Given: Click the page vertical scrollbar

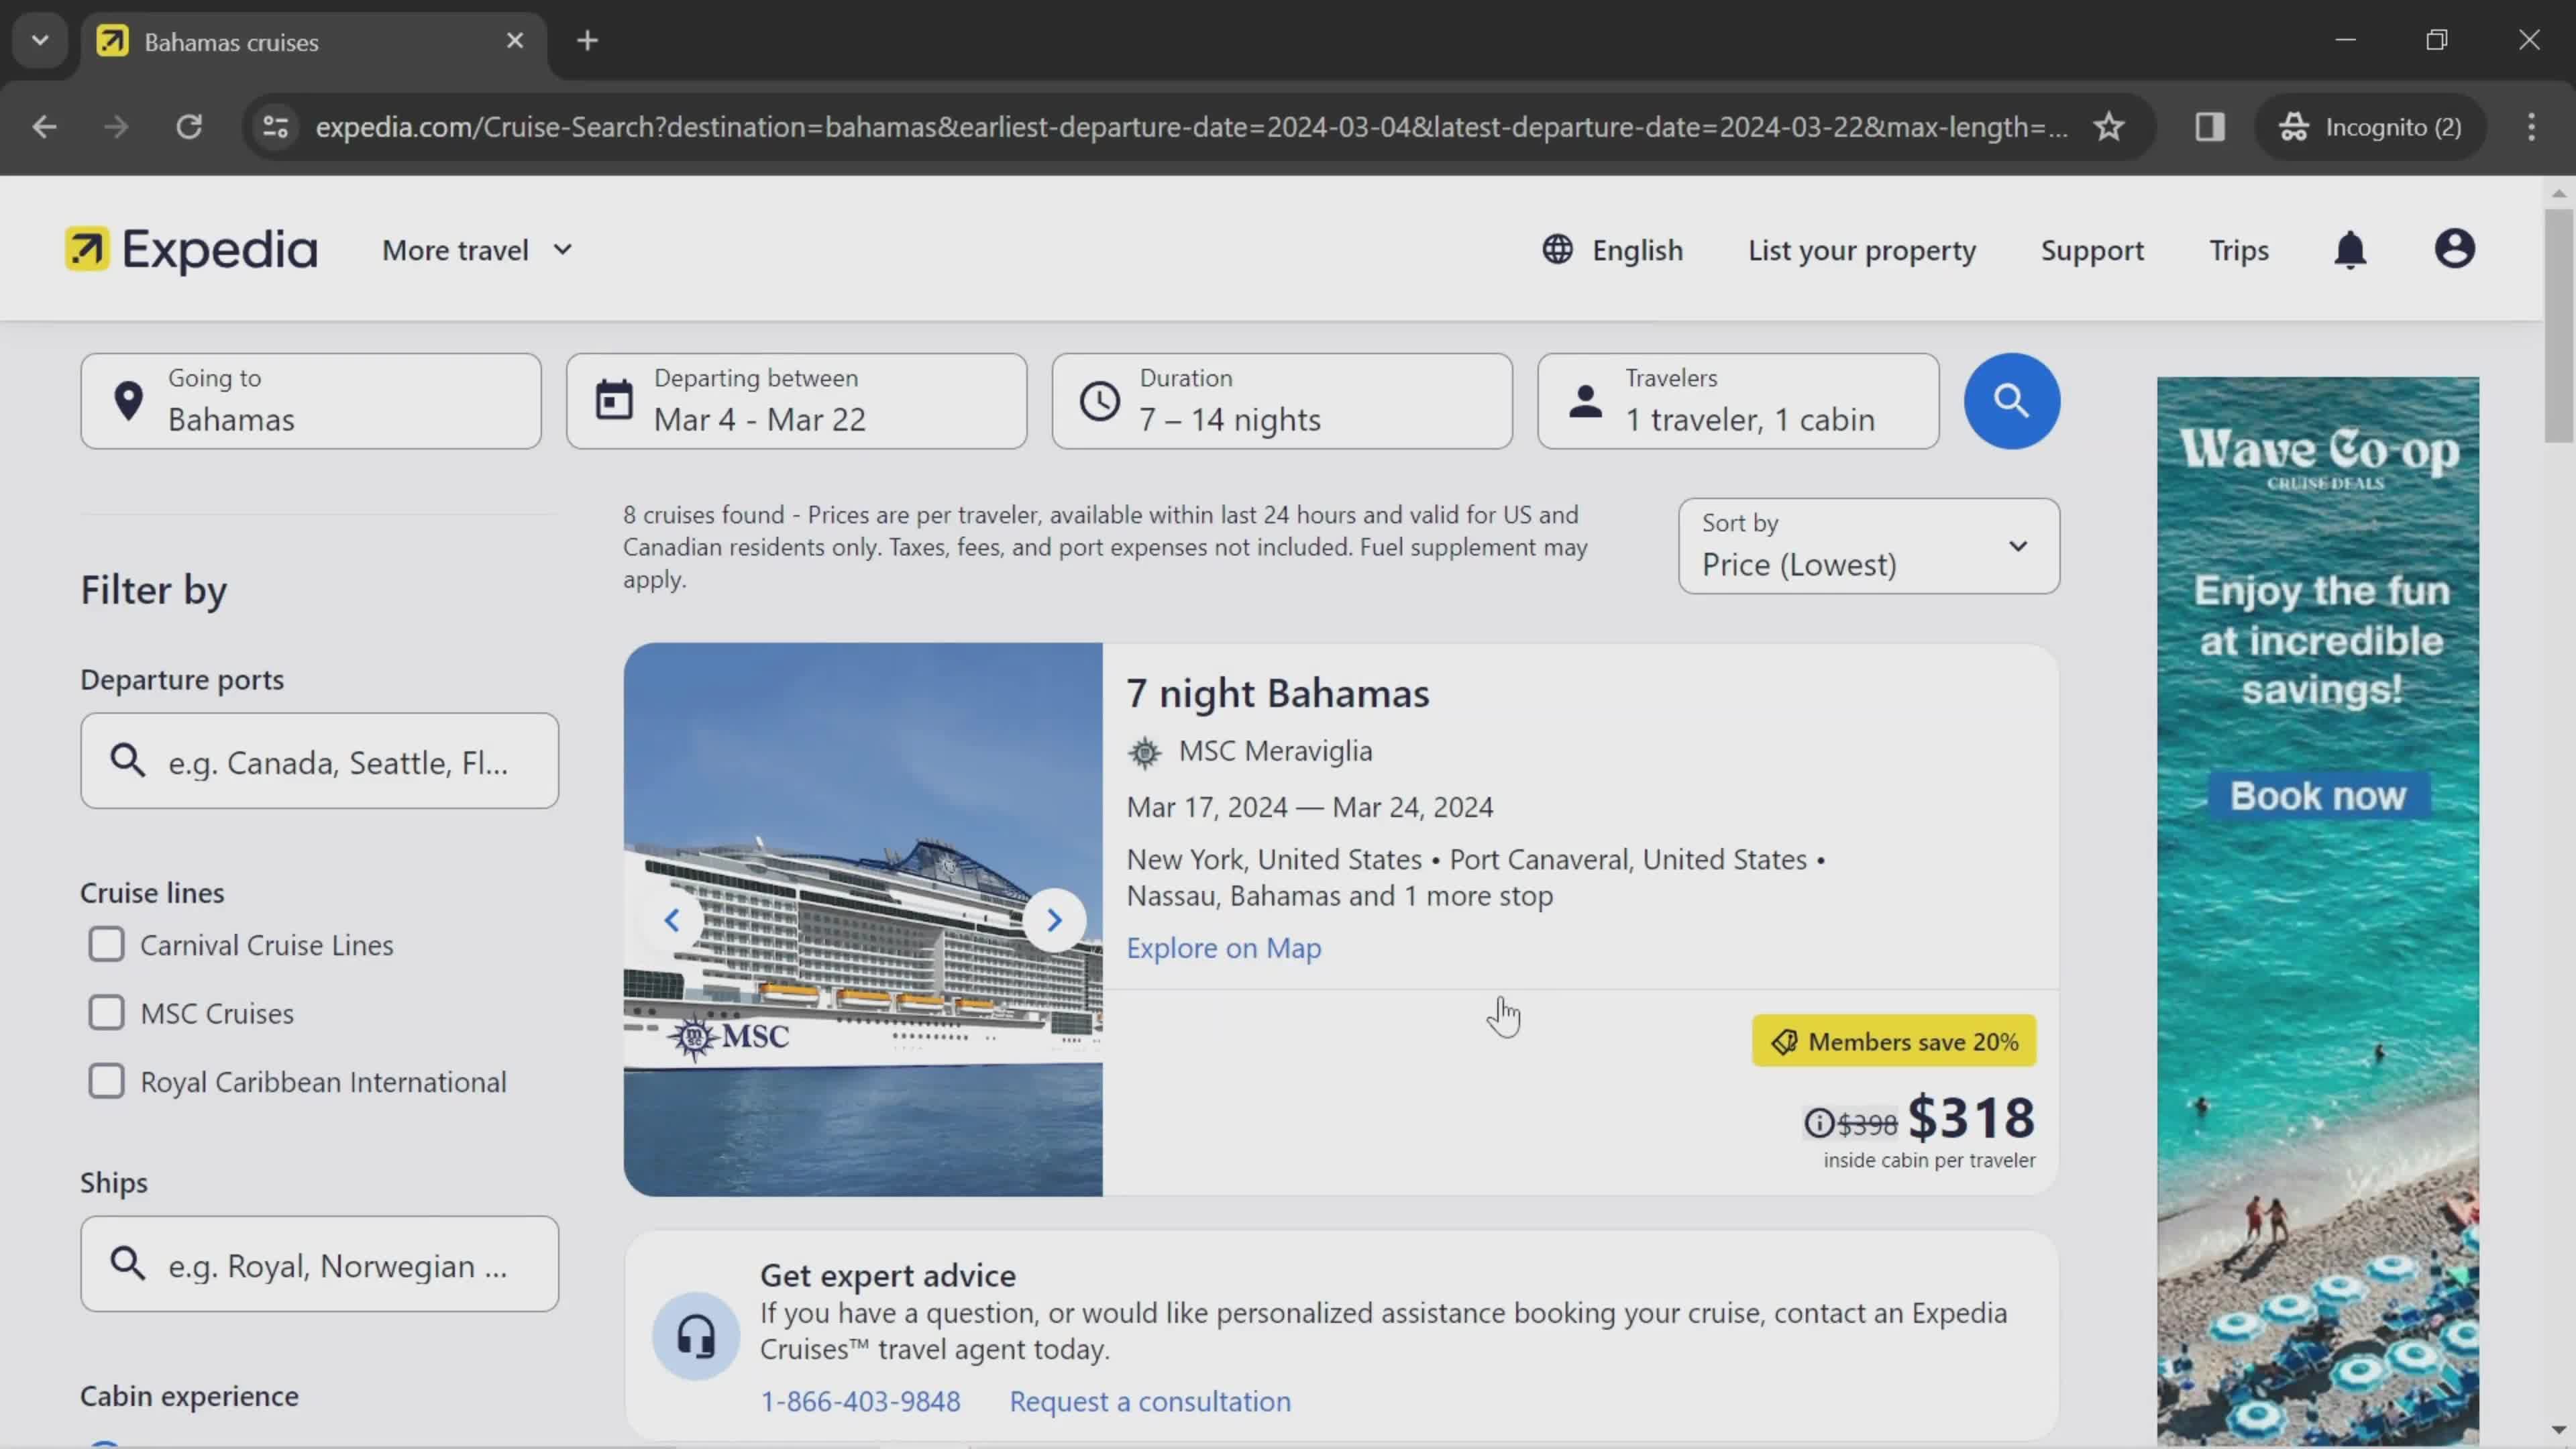Looking at the screenshot, I should 2559,325.
